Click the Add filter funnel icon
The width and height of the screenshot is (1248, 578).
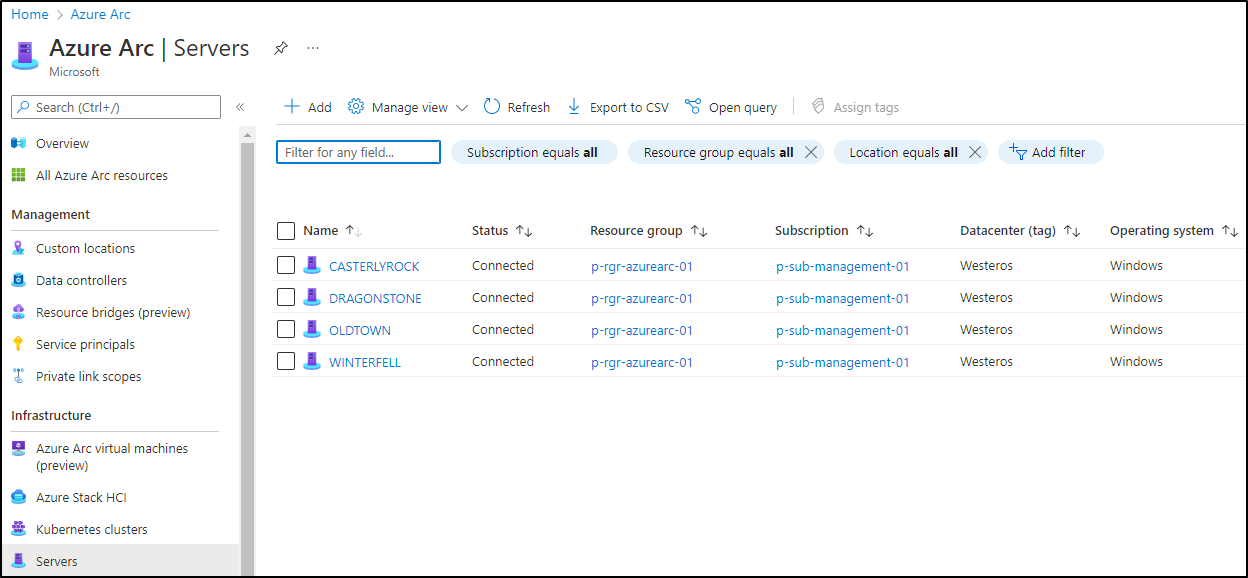(1018, 152)
